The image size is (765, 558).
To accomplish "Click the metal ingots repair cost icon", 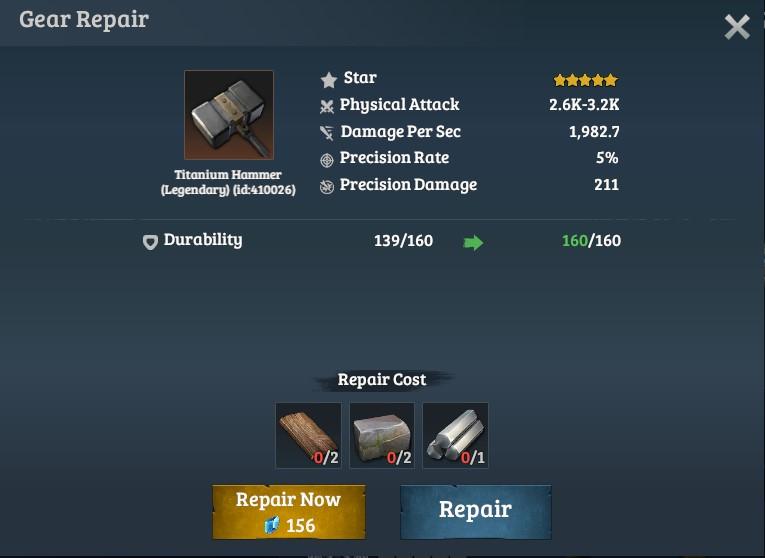I will click(x=455, y=435).
